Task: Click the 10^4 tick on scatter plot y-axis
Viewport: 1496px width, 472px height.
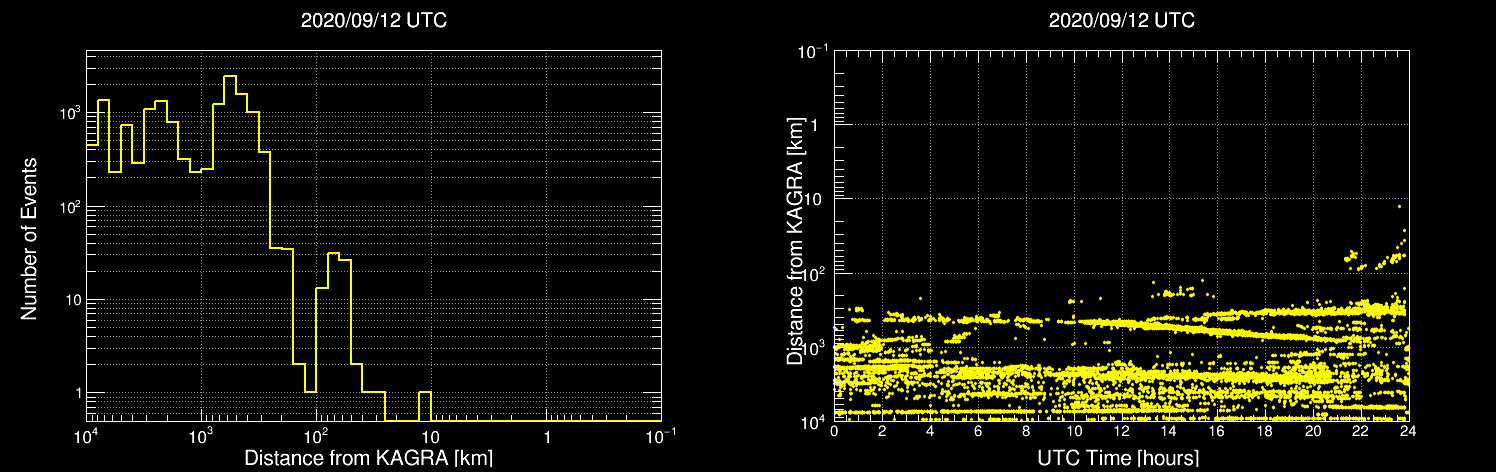Action: click(814, 421)
